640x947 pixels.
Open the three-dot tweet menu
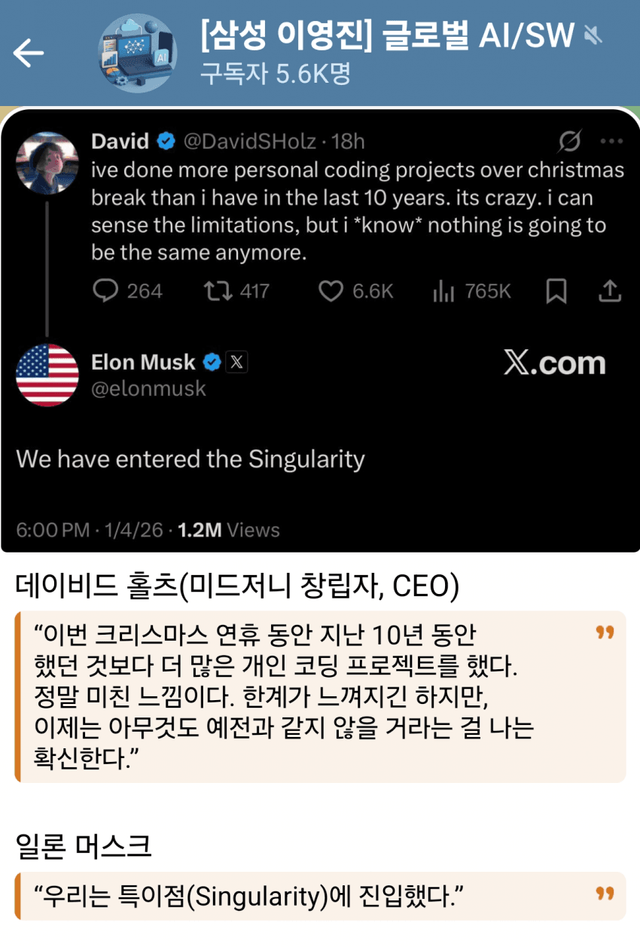point(611,141)
